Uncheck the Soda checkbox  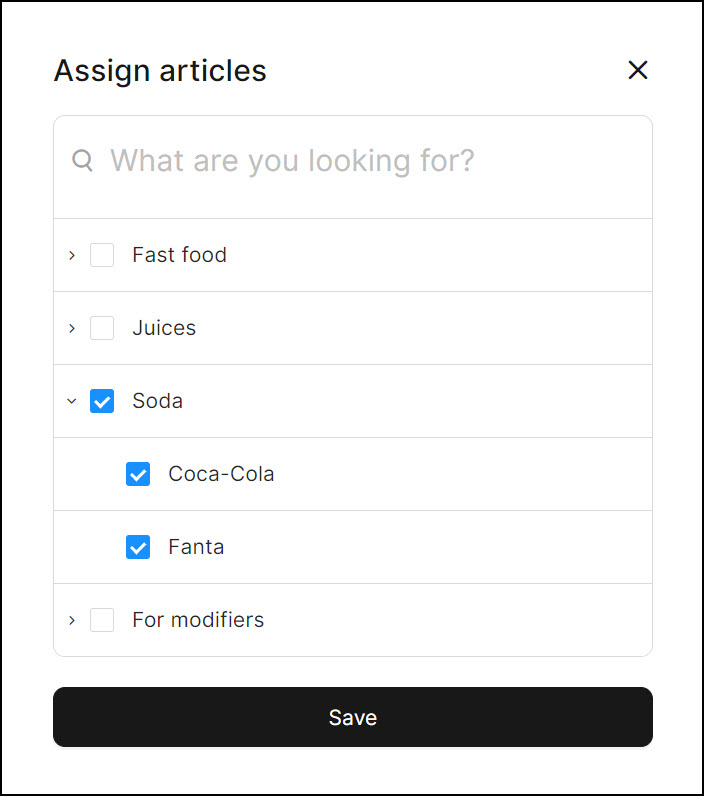point(102,401)
